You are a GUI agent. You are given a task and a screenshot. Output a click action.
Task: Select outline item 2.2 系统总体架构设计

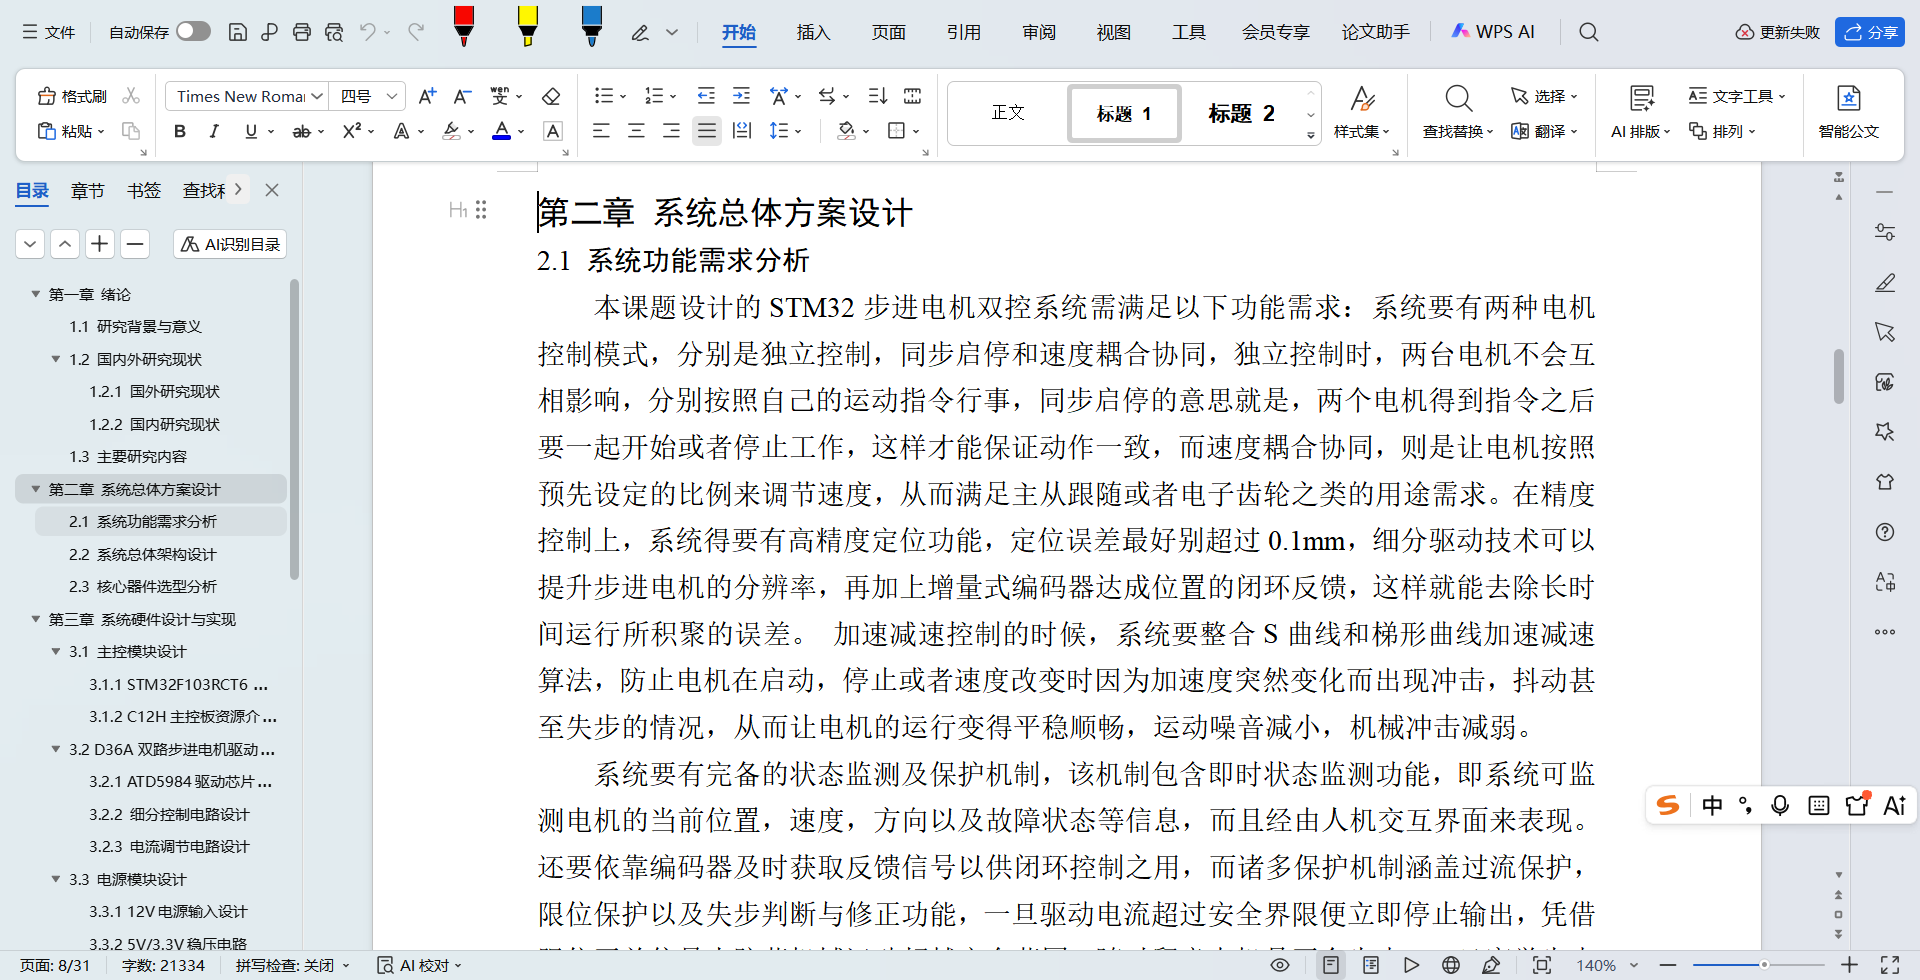tap(142, 554)
